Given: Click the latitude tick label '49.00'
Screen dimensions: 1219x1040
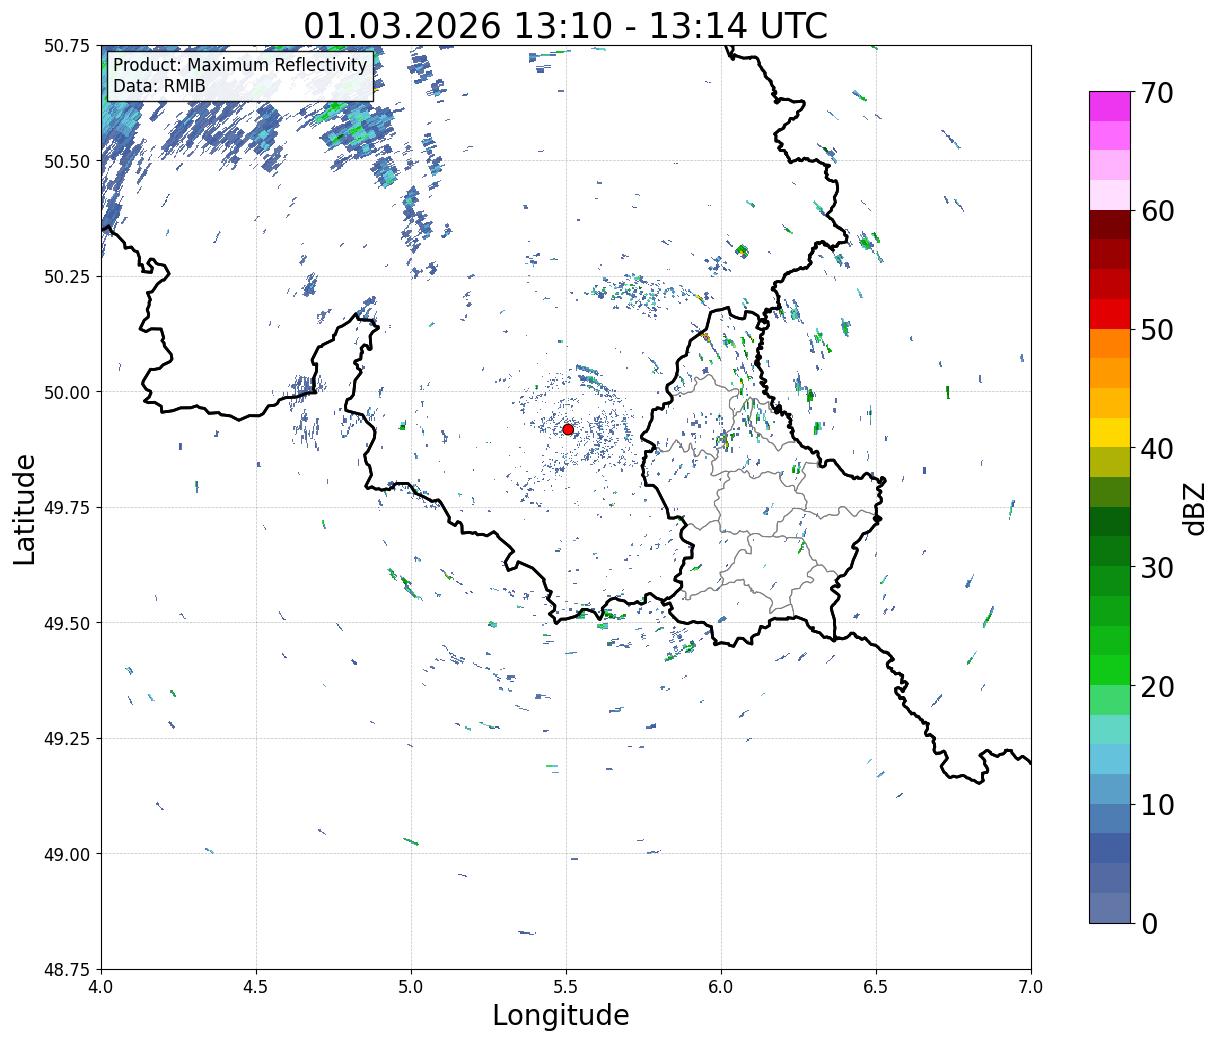Looking at the screenshot, I should click(67, 854).
